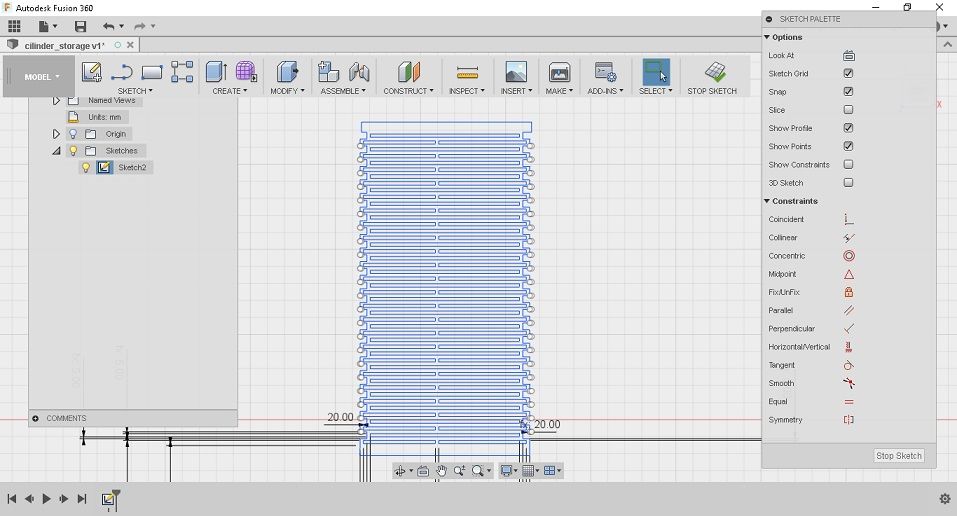The height and width of the screenshot is (516, 957).
Task: Apply the Concentric constraint
Action: 848,256
